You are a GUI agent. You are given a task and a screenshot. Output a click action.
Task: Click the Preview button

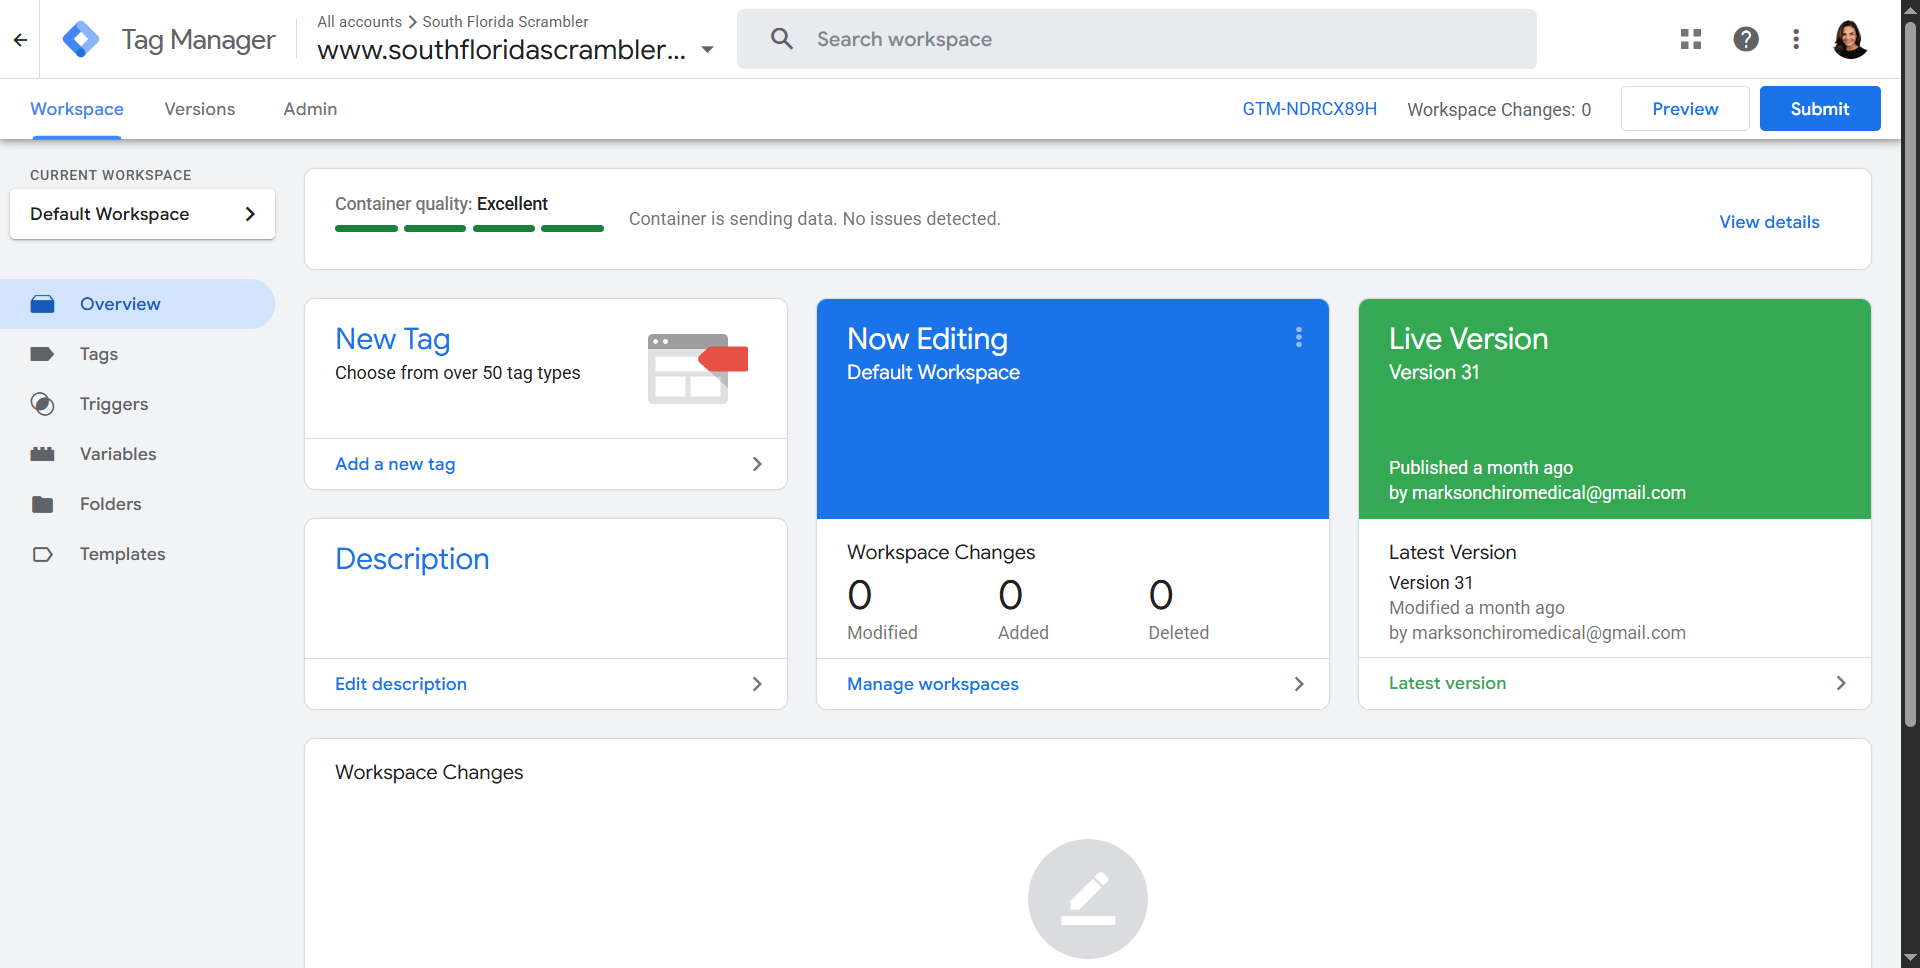point(1685,109)
